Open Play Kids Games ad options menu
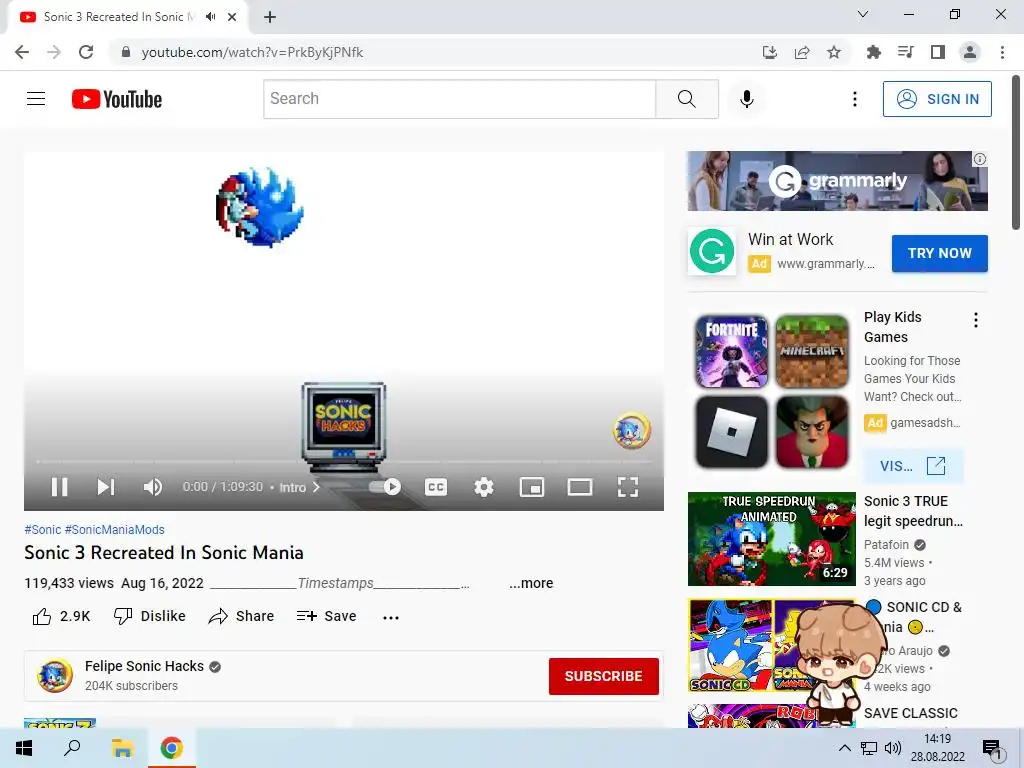 tap(976, 320)
